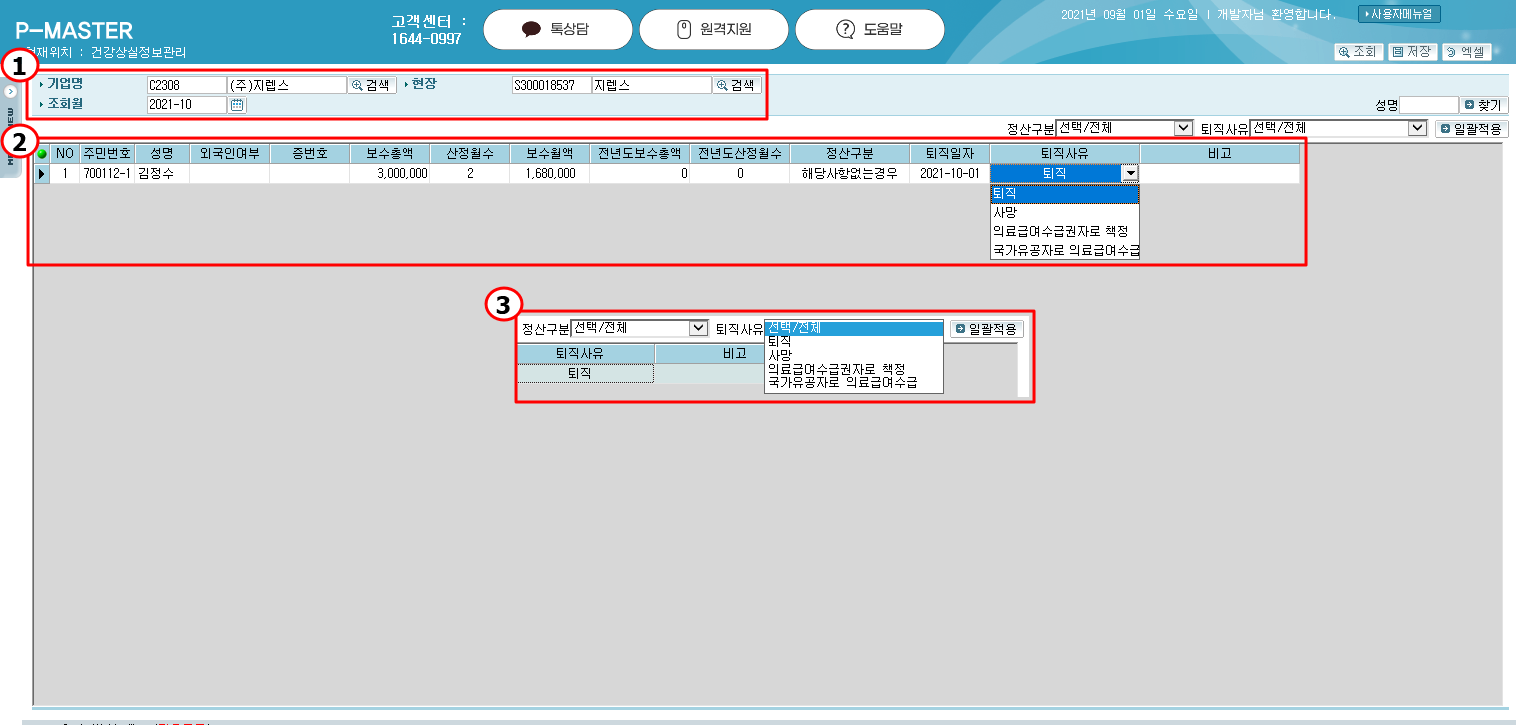Expand the side MENU panel arrow

(x=10, y=91)
